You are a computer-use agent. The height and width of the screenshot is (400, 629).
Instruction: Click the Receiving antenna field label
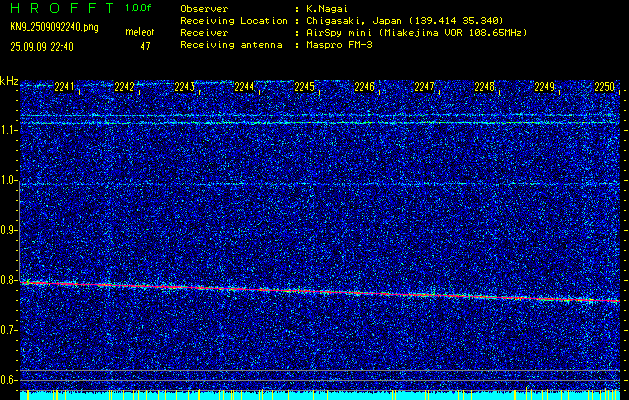[231, 45]
